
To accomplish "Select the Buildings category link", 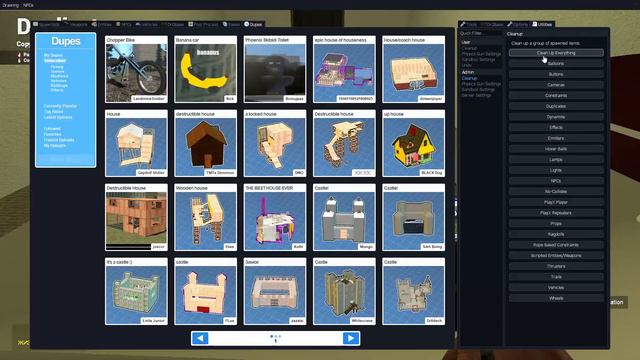I will [x=59, y=85].
